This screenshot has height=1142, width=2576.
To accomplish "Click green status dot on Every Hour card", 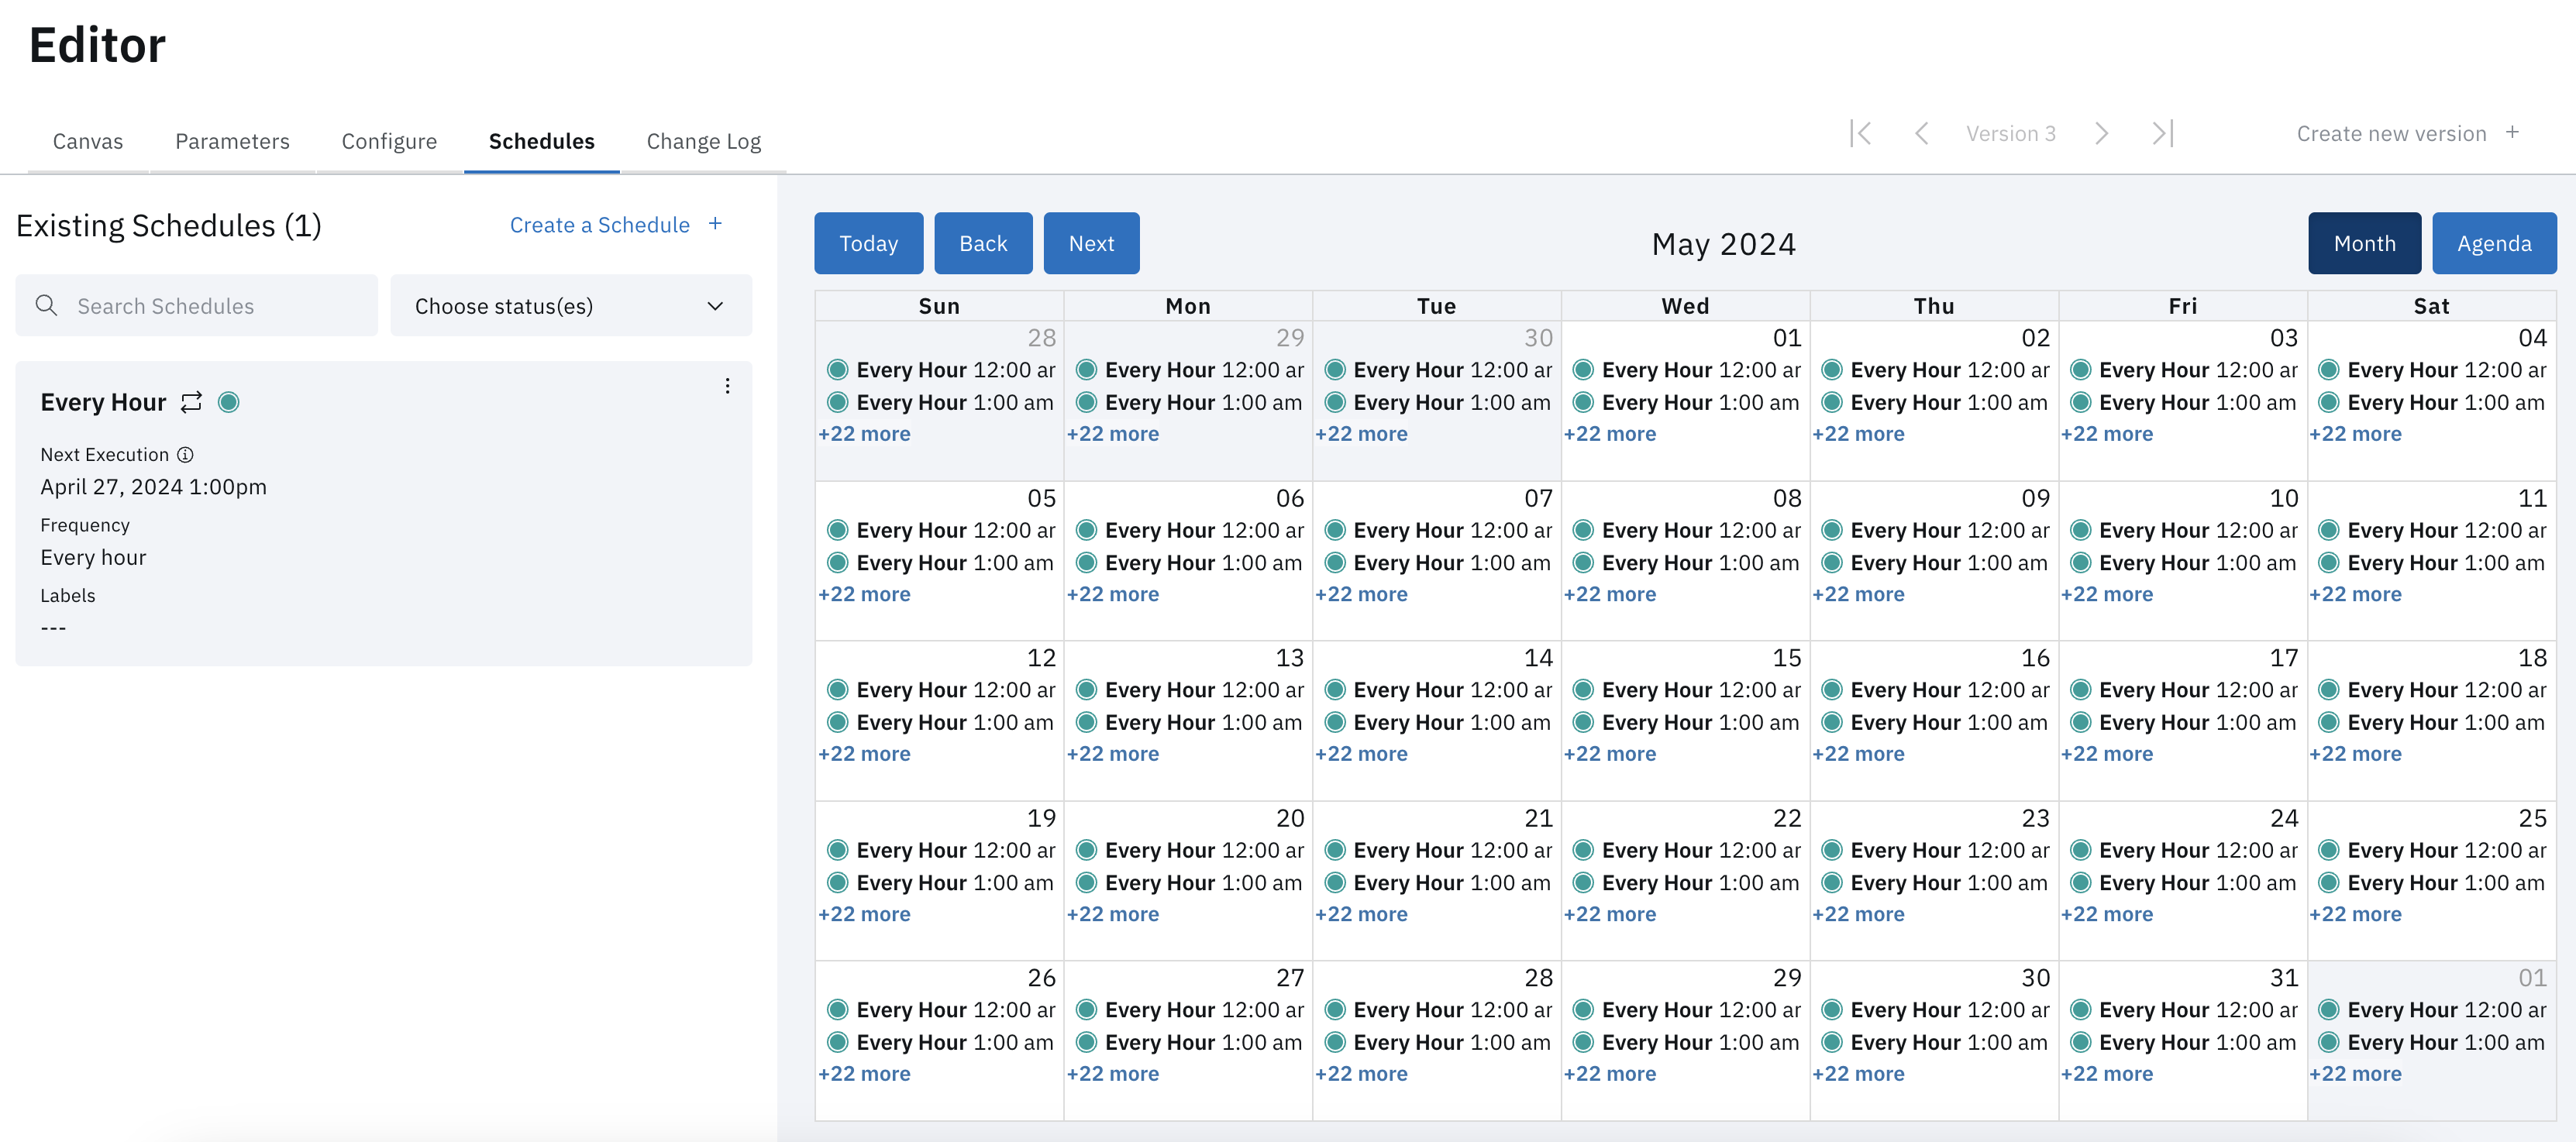I will (229, 402).
